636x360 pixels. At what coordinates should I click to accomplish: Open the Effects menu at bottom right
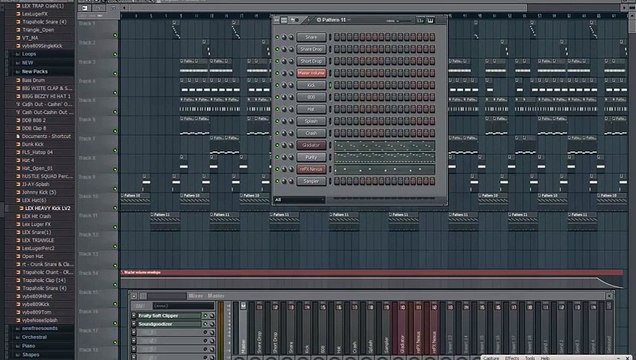[512, 358]
